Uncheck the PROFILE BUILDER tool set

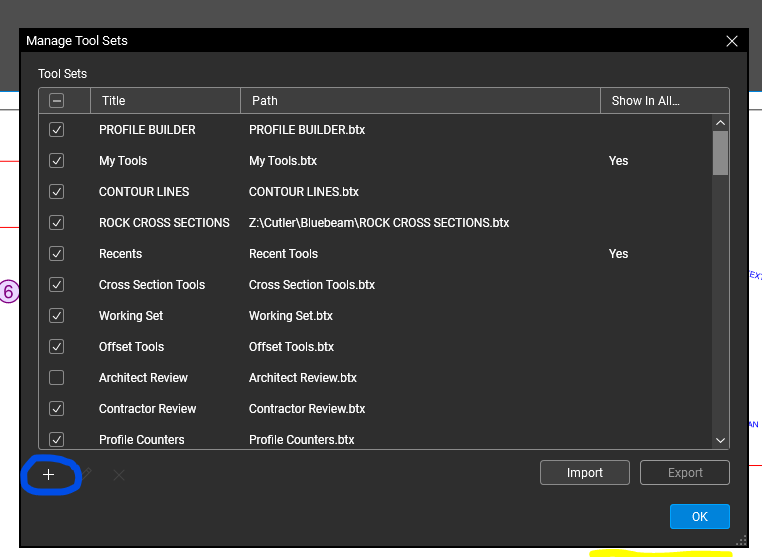click(x=56, y=130)
